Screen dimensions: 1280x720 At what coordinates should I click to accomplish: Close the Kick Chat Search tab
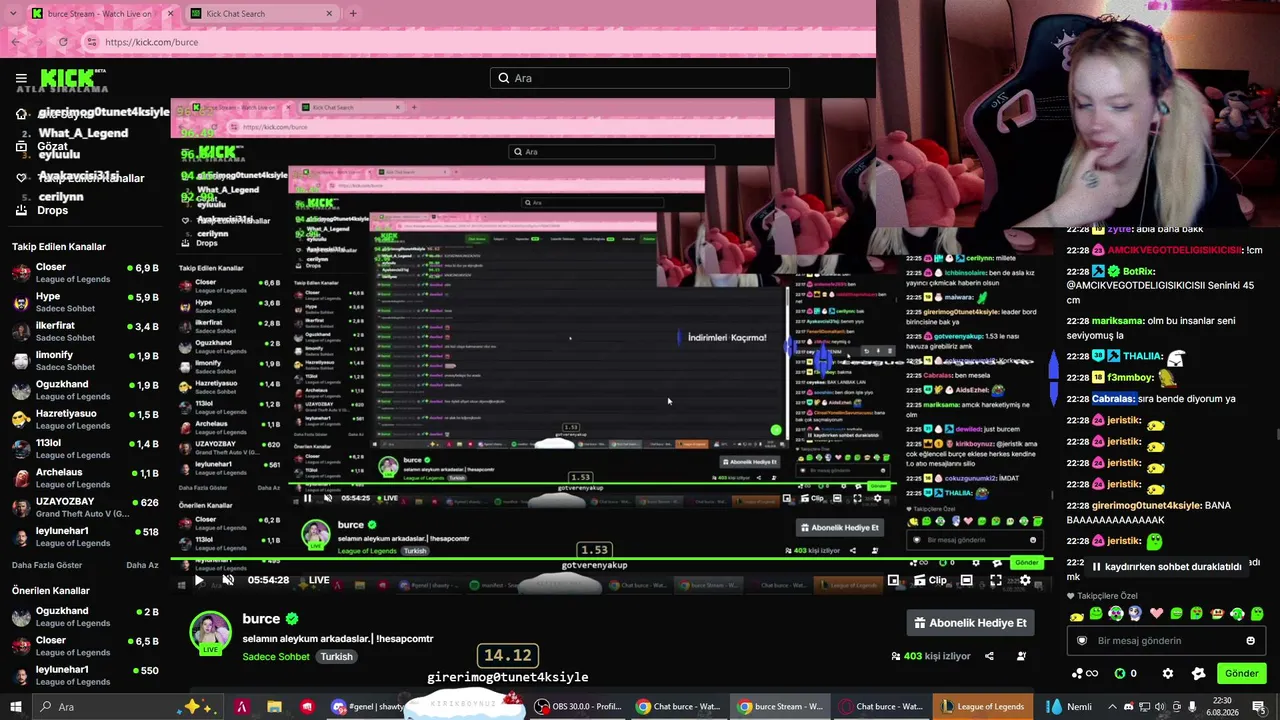coord(329,13)
